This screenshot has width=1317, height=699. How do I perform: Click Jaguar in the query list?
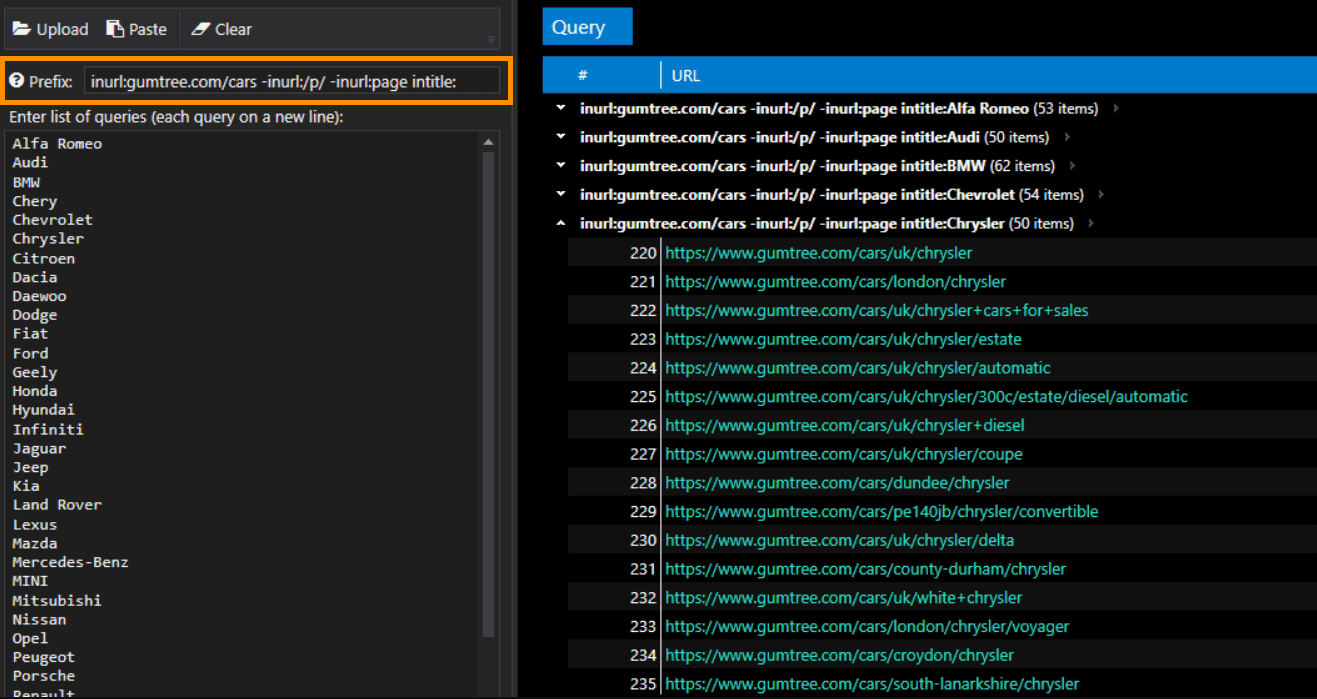(x=39, y=448)
